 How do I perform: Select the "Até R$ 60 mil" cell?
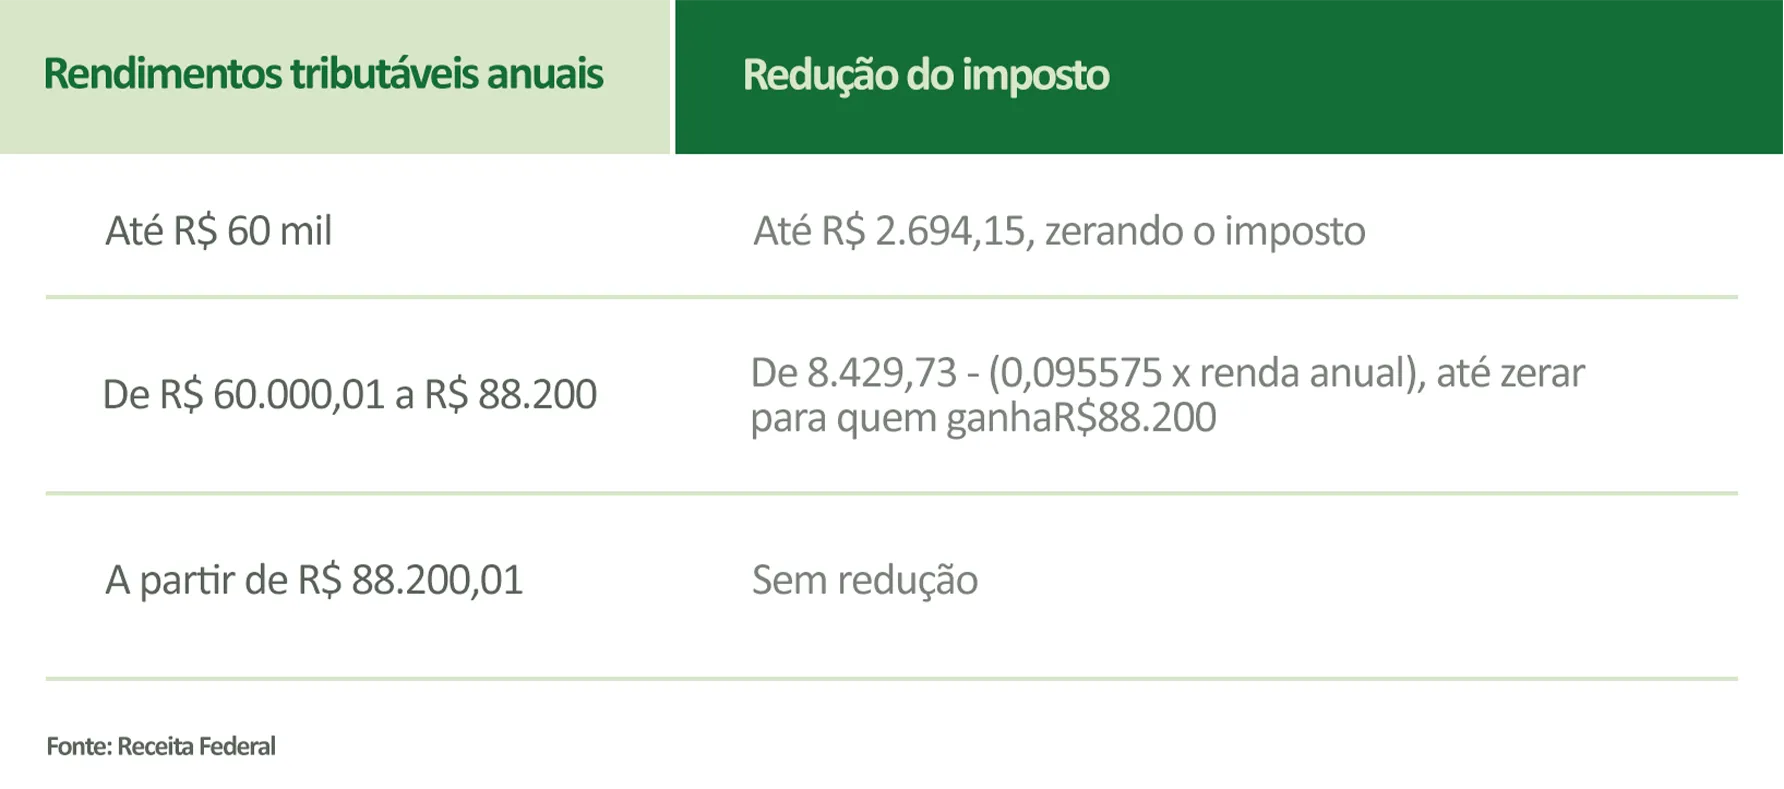[x=218, y=231]
